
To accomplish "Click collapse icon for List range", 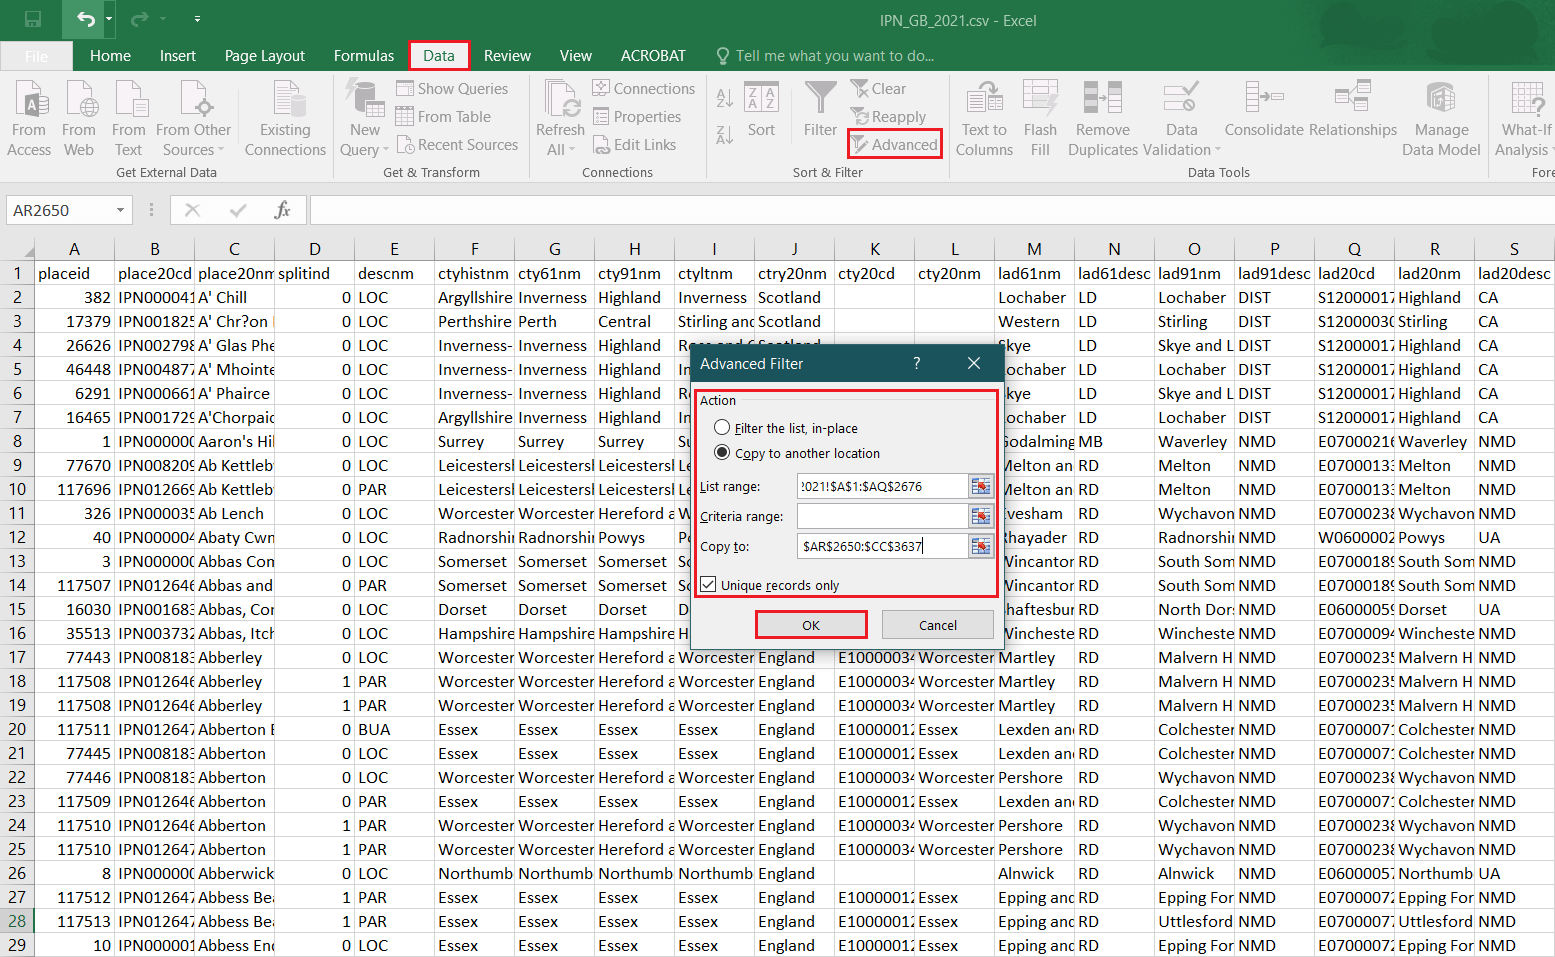I will (981, 486).
